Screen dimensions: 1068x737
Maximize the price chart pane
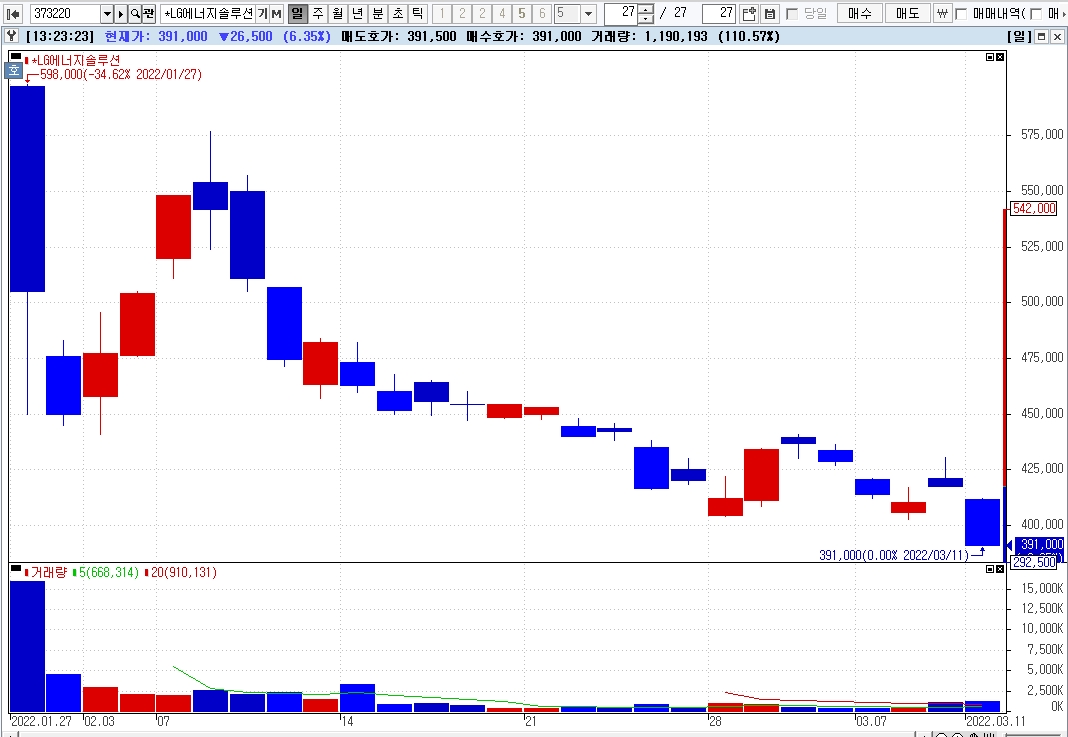pos(990,57)
